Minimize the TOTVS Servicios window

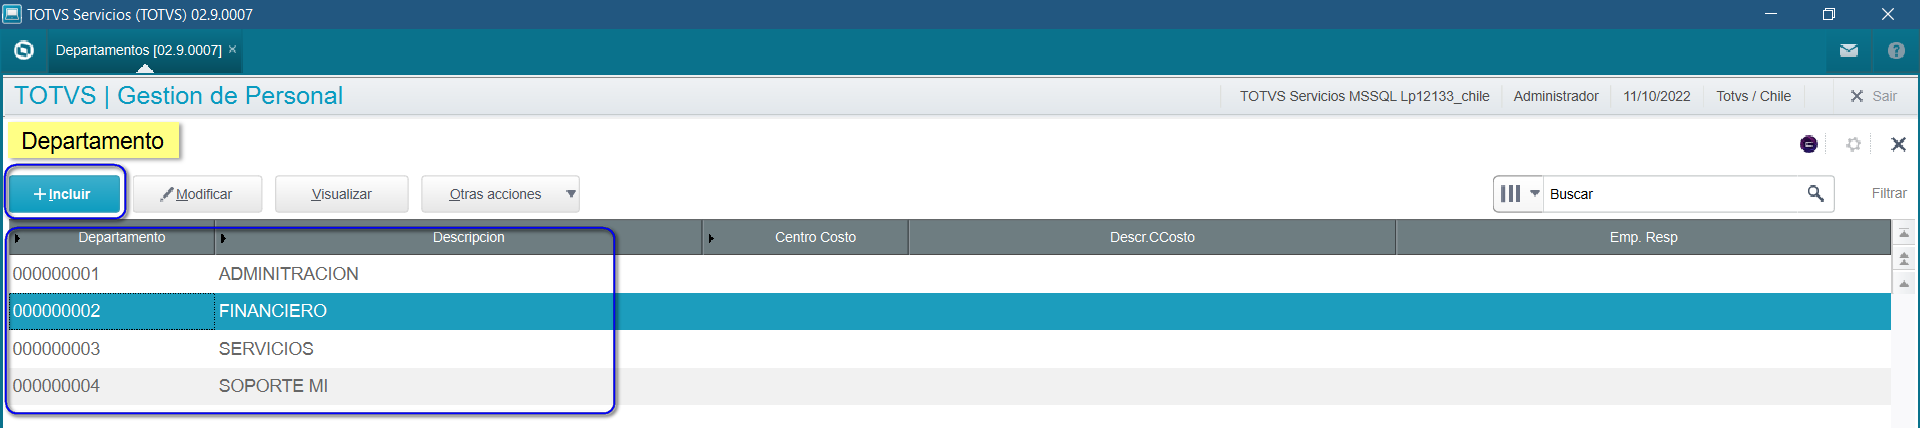(1770, 14)
